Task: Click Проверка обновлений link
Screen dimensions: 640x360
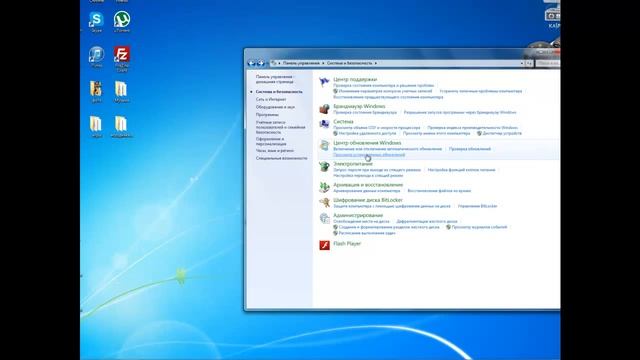Action: (x=470, y=149)
